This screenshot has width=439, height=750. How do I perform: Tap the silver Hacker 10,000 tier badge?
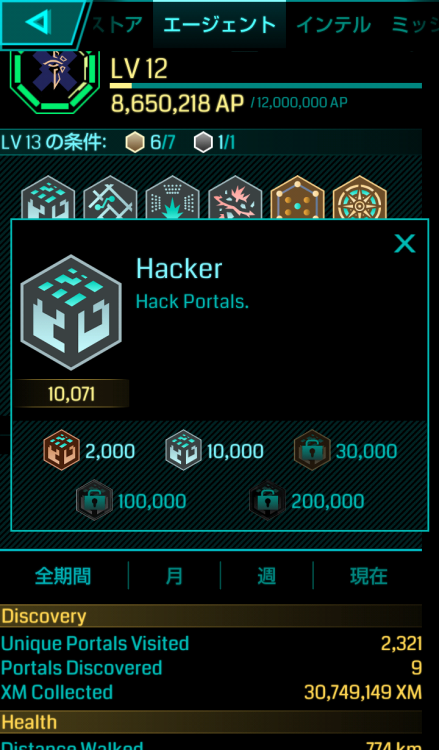(x=184, y=450)
